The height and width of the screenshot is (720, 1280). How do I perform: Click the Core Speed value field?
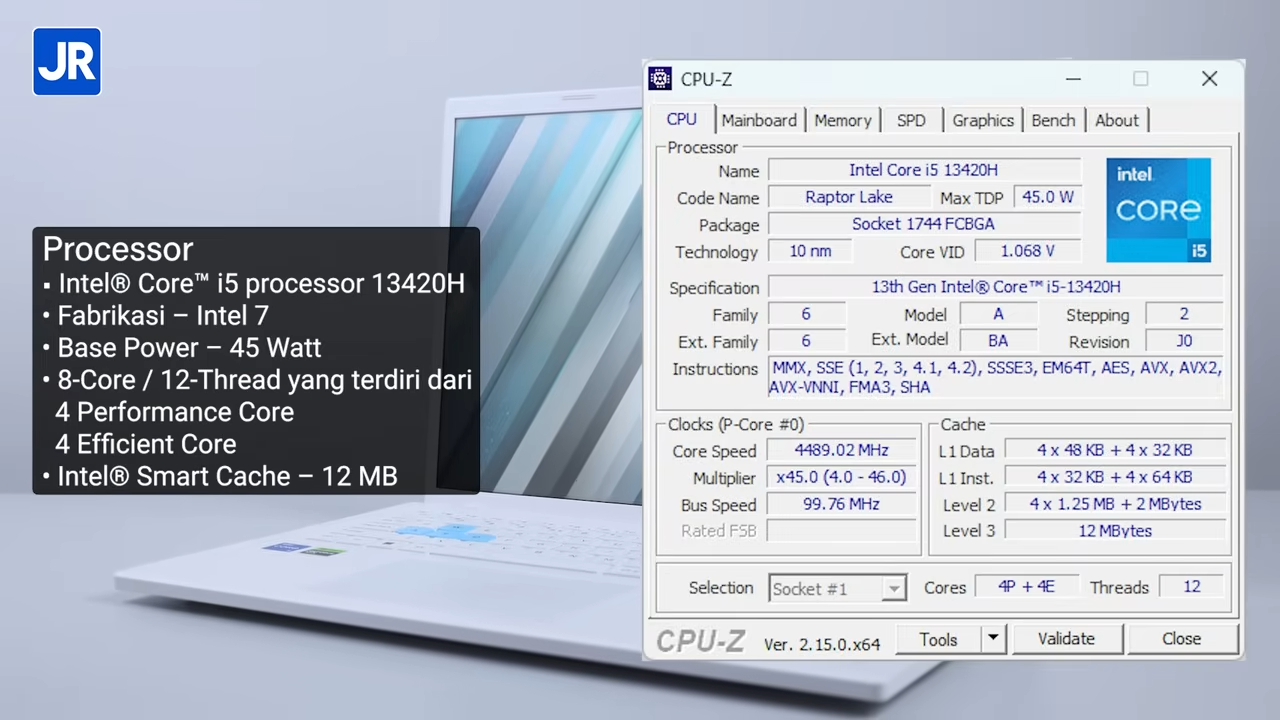click(x=840, y=451)
